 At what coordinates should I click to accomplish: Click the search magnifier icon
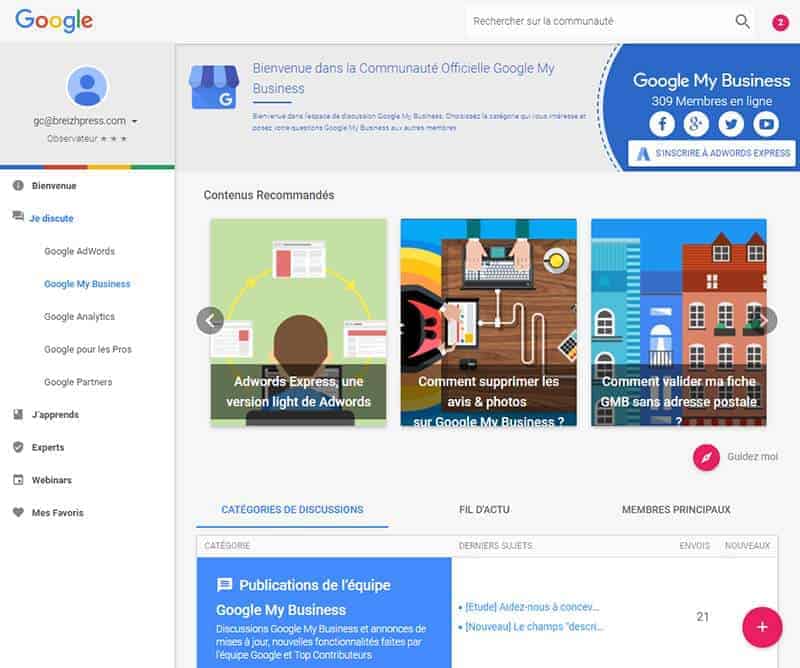click(x=742, y=21)
